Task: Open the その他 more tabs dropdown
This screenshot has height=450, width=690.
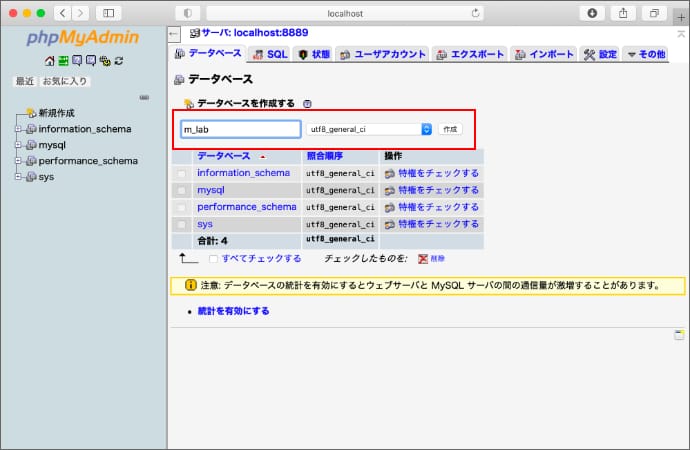Action: click(646, 54)
